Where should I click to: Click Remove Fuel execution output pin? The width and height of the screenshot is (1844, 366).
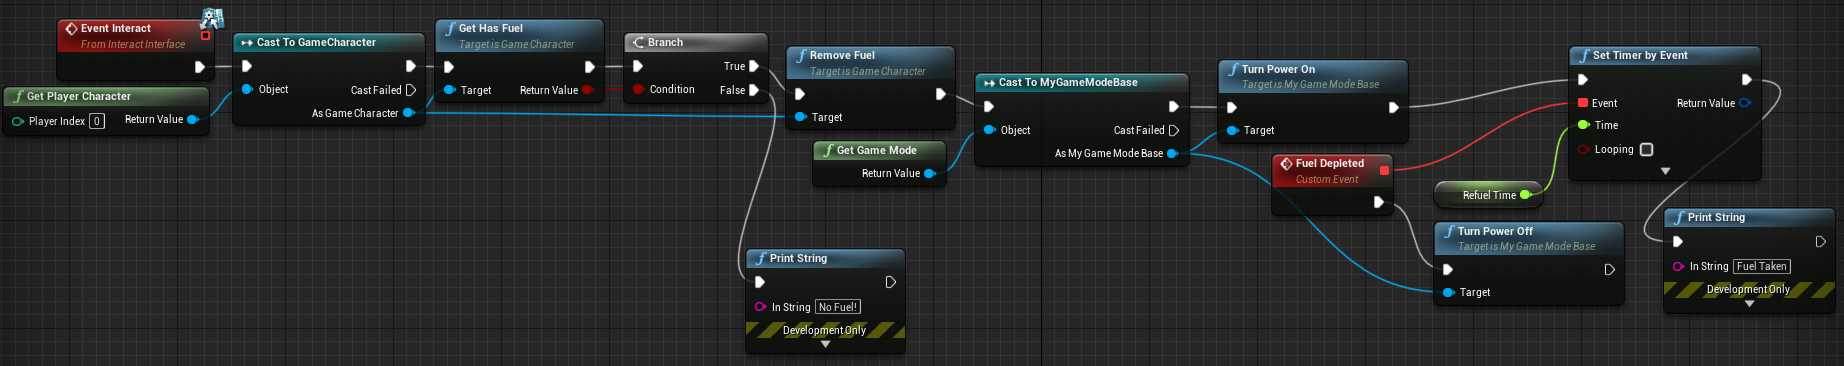pyautogui.click(x=941, y=94)
